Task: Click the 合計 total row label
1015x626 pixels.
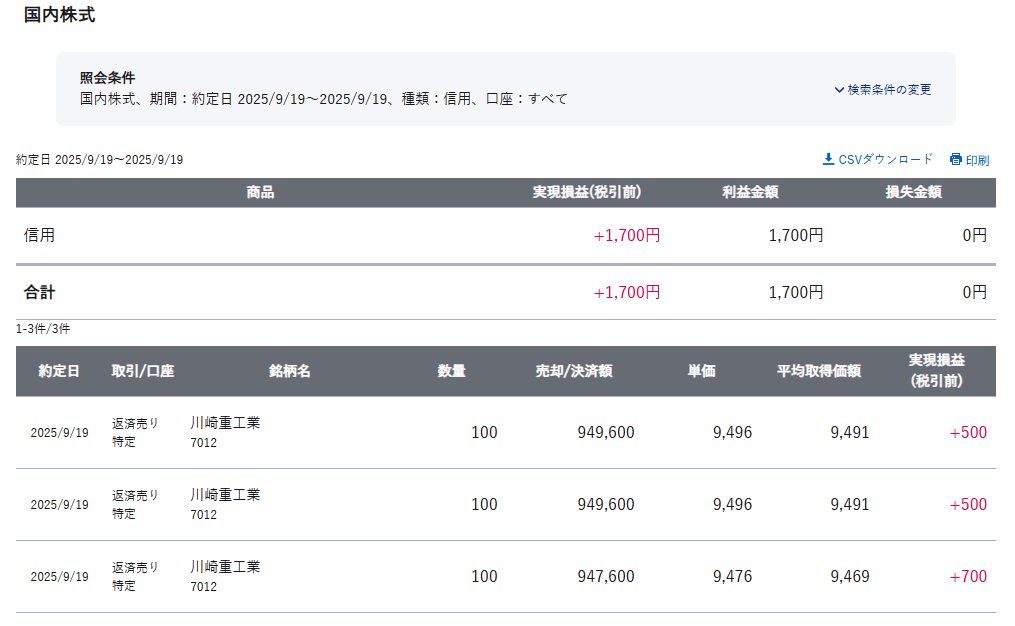Action: click(40, 293)
